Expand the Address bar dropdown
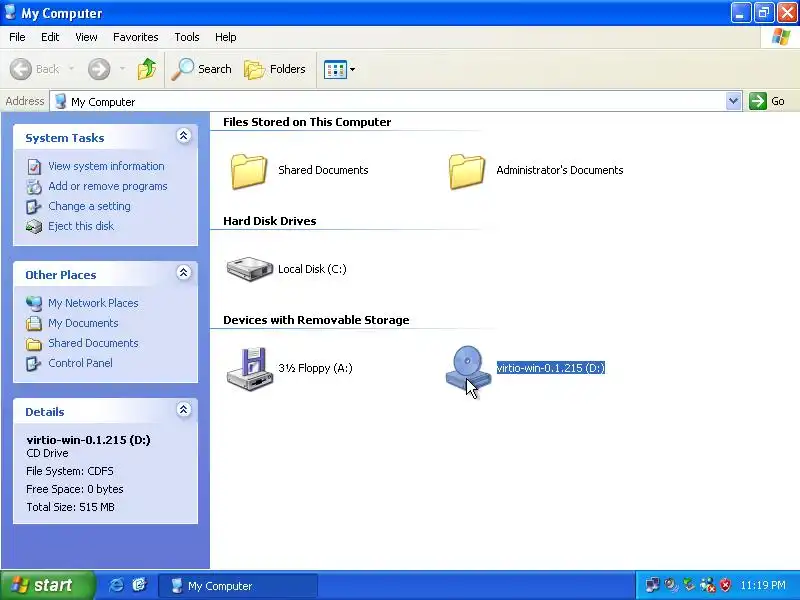Image resolution: width=800 pixels, height=600 pixels. pyautogui.click(x=733, y=101)
